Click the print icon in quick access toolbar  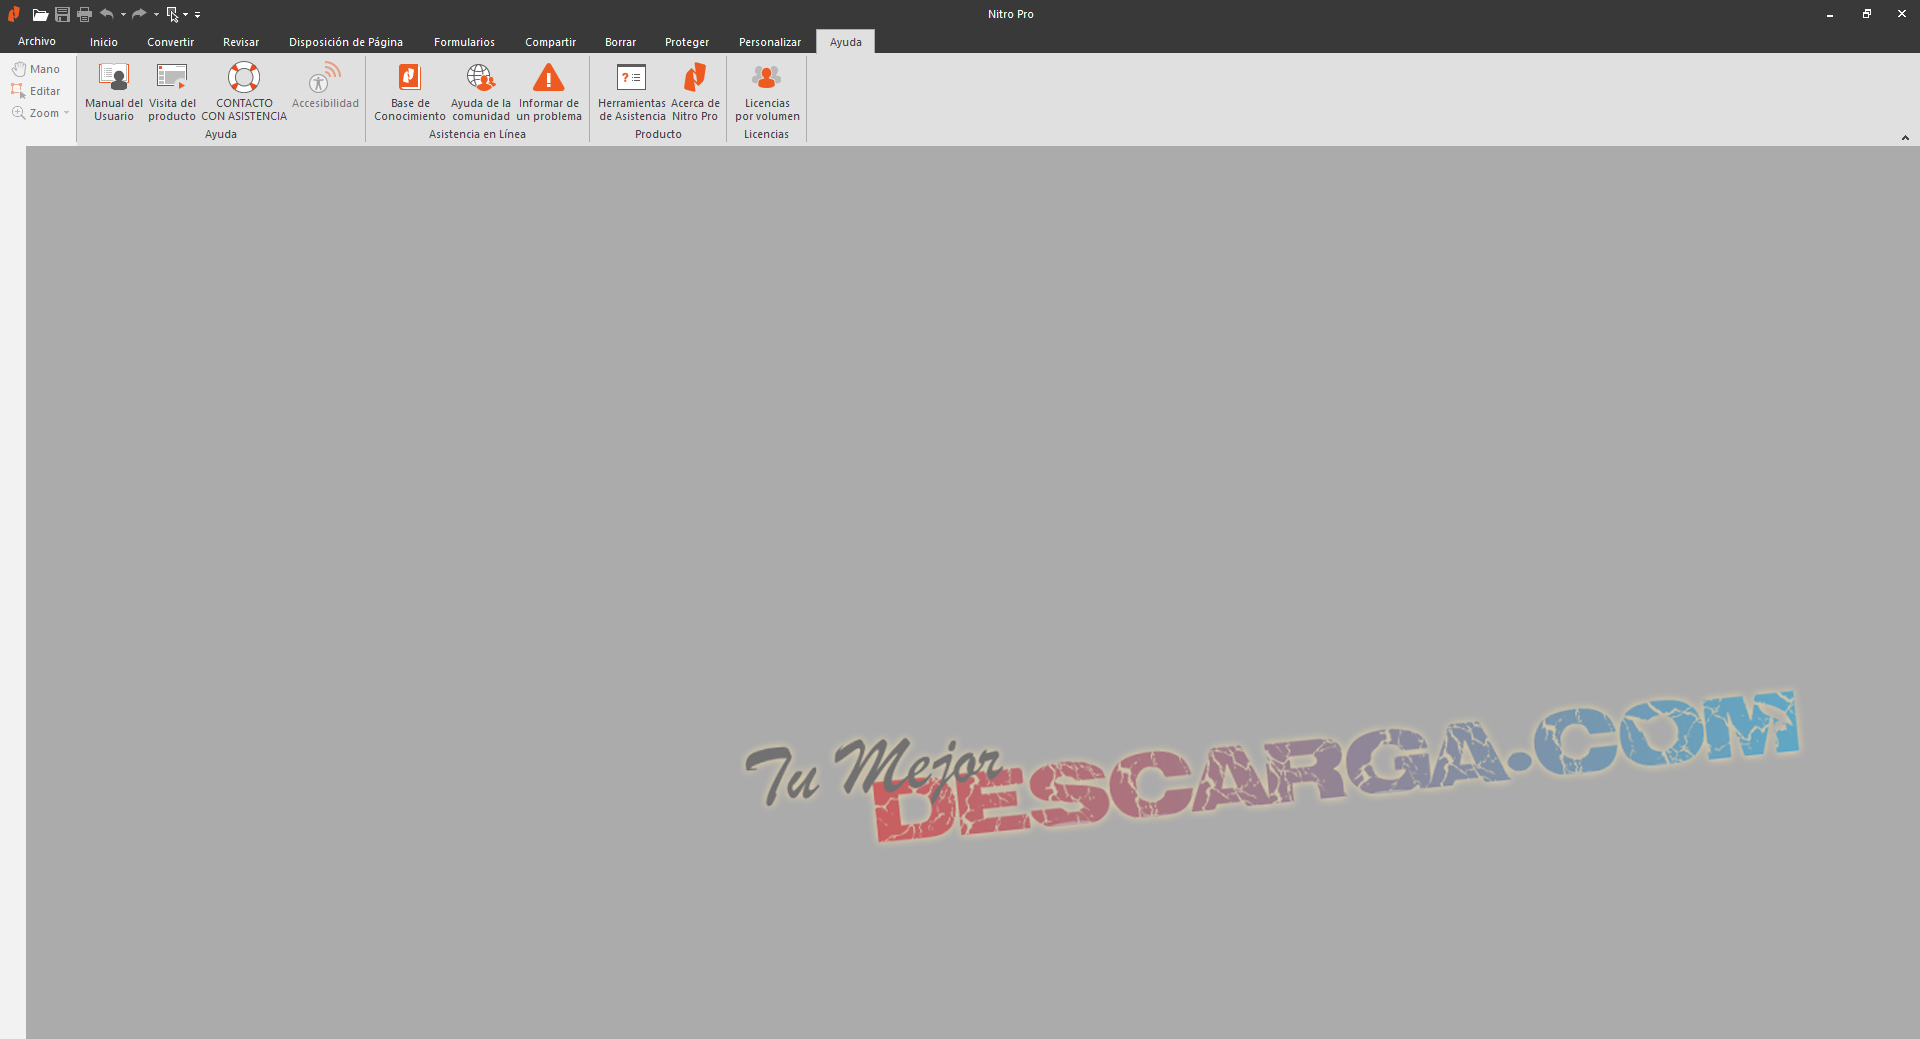pos(84,14)
